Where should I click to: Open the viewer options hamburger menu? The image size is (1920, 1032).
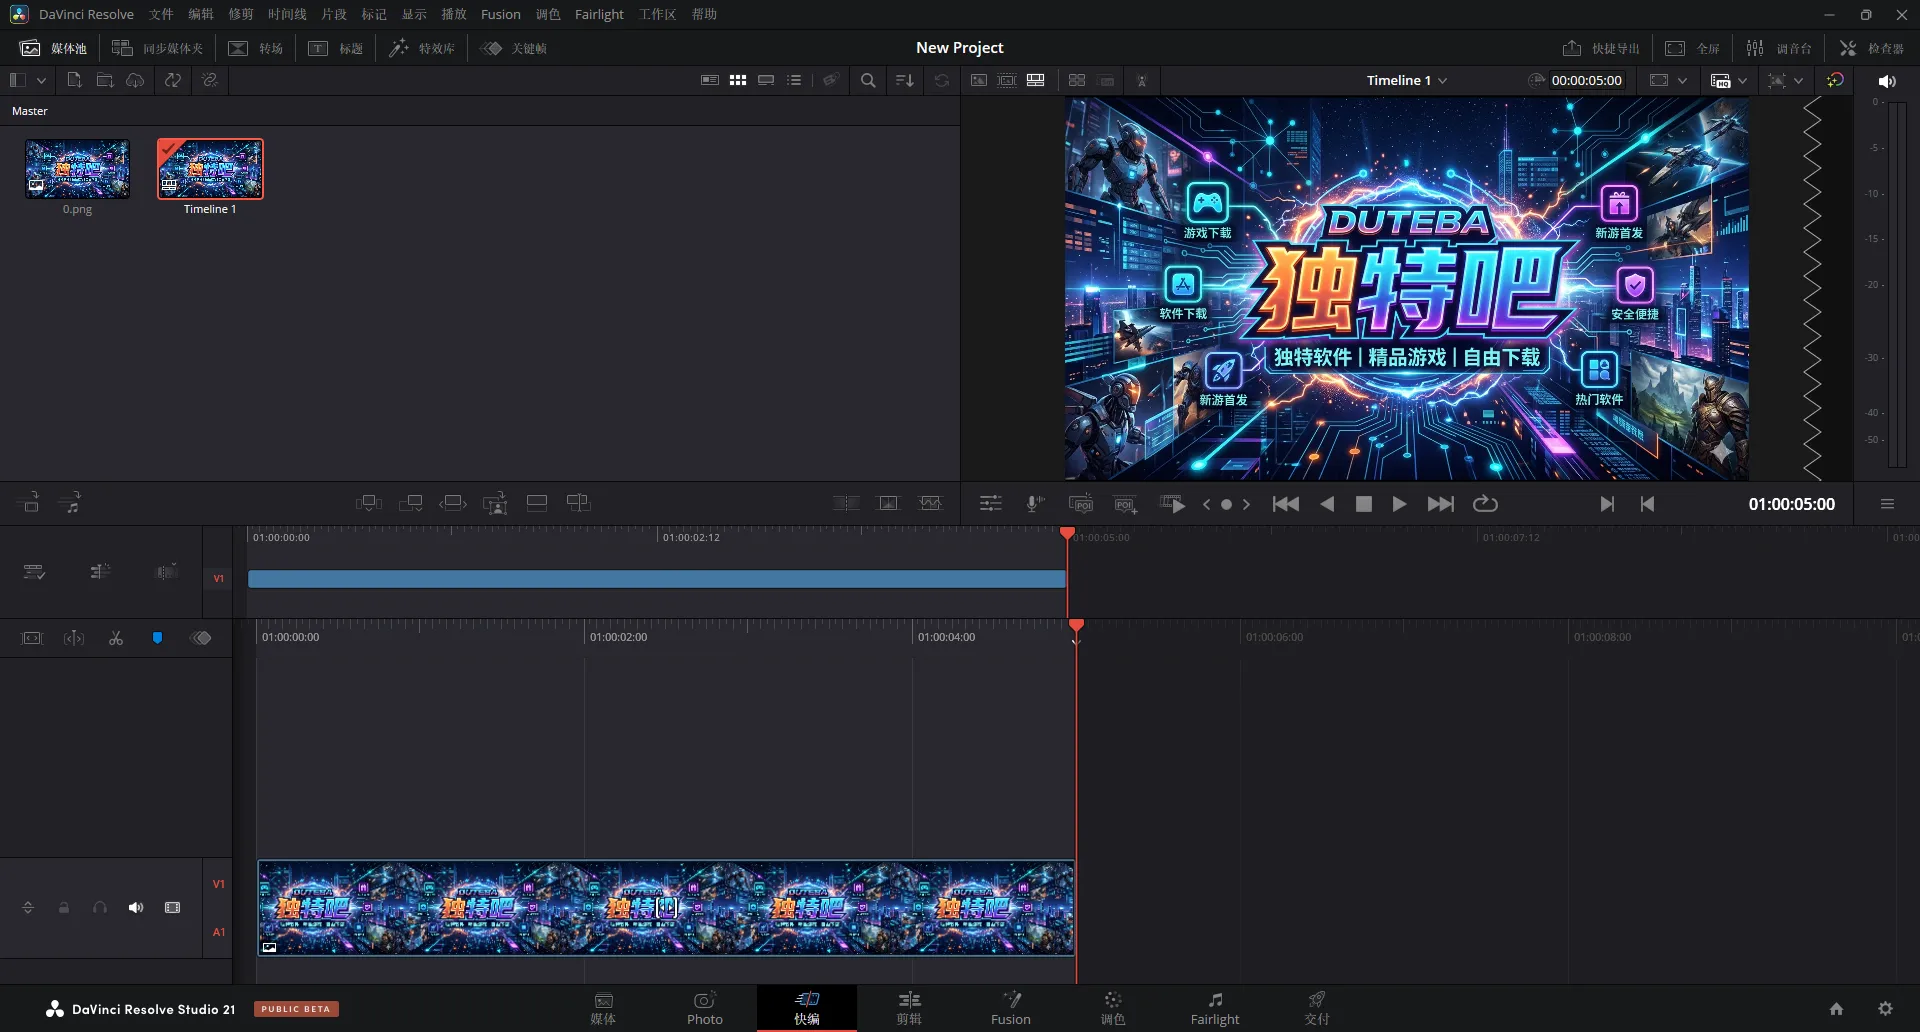point(1887,504)
